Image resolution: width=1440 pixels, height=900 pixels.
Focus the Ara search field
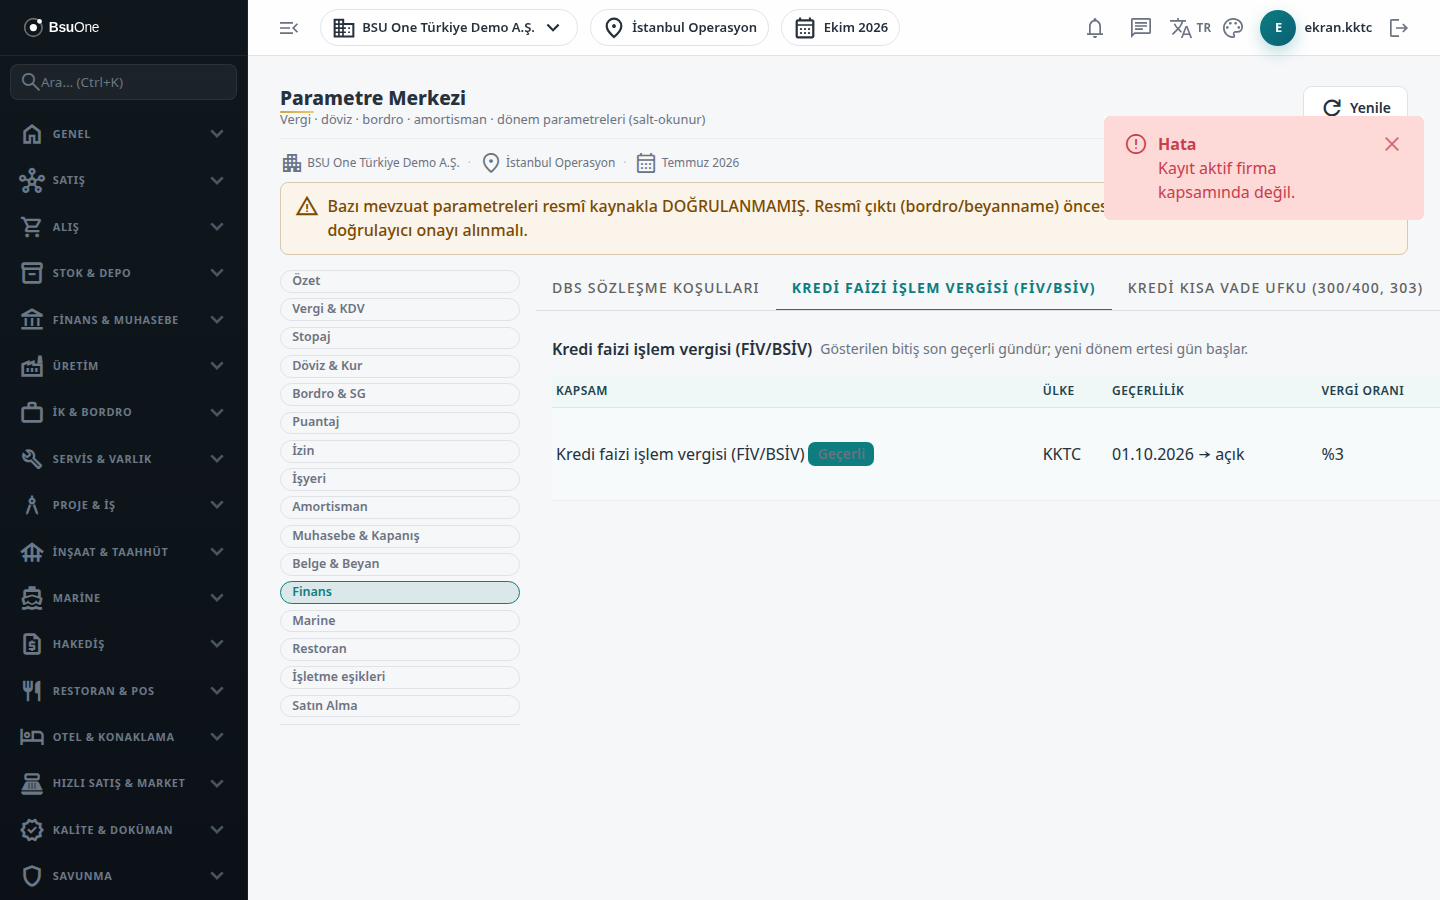[x=123, y=82]
